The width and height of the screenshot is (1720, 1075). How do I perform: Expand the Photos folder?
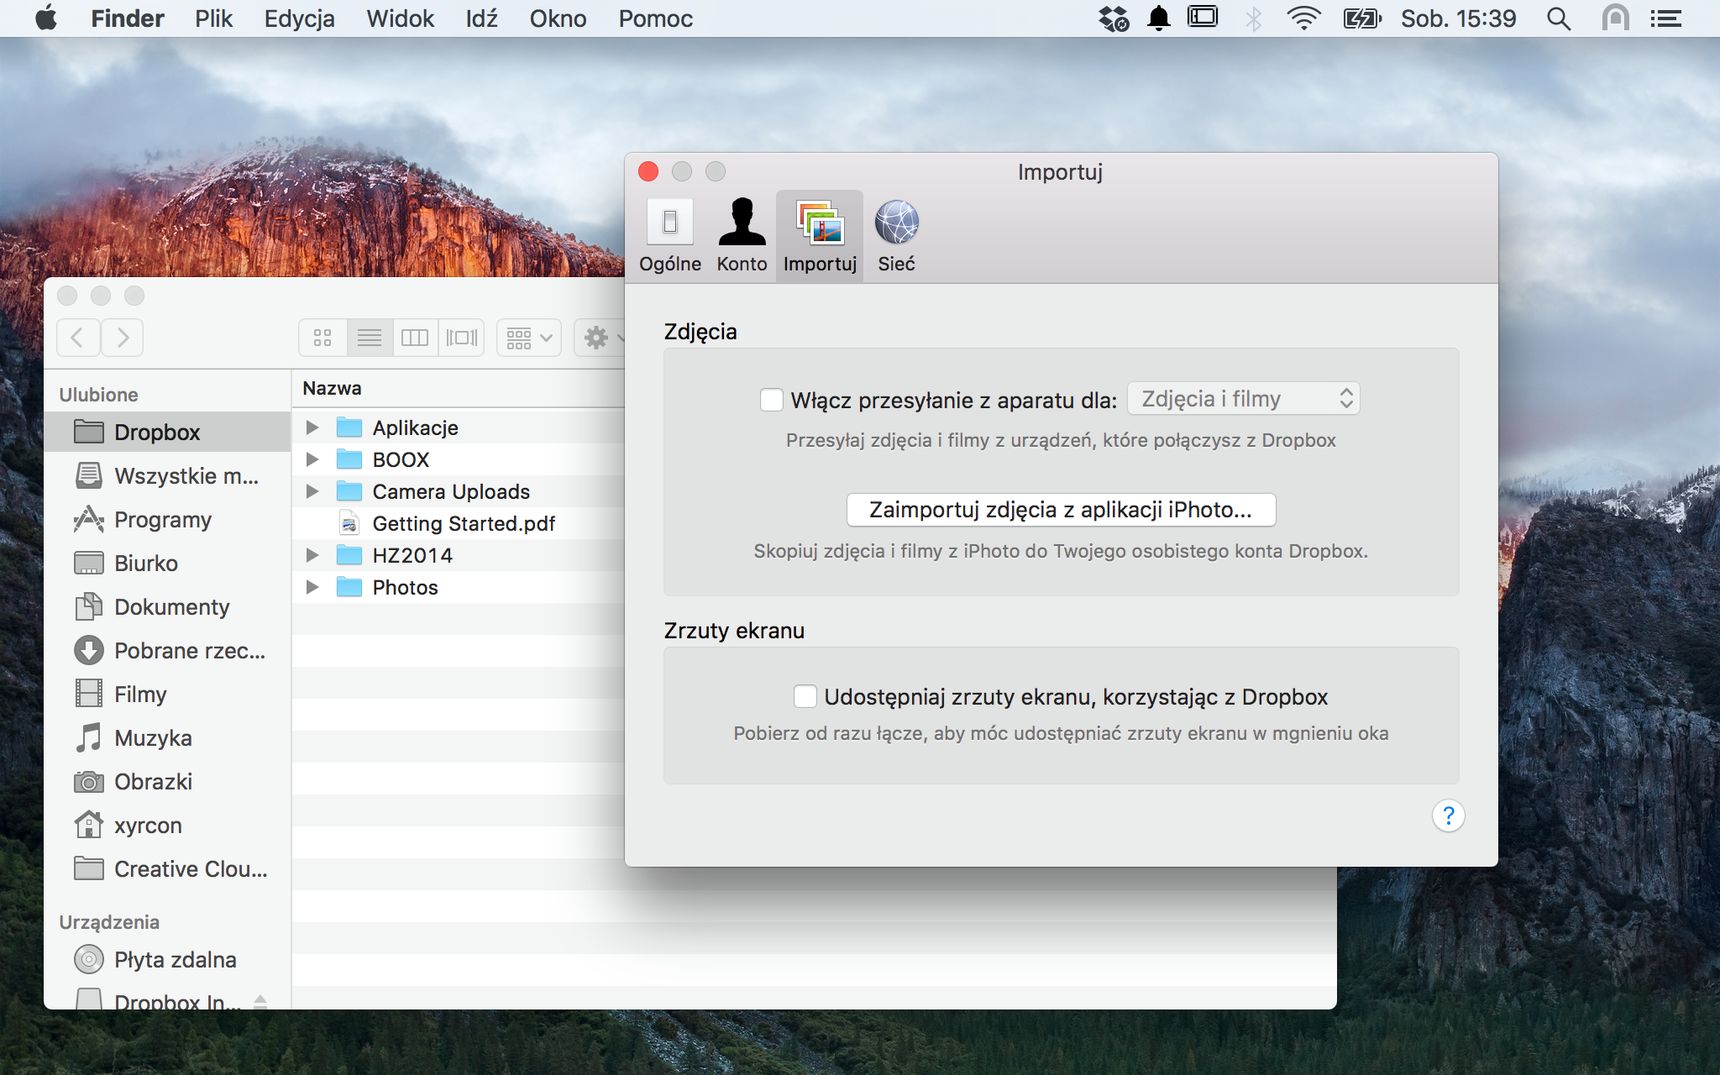pyautogui.click(x=312, y=588)
